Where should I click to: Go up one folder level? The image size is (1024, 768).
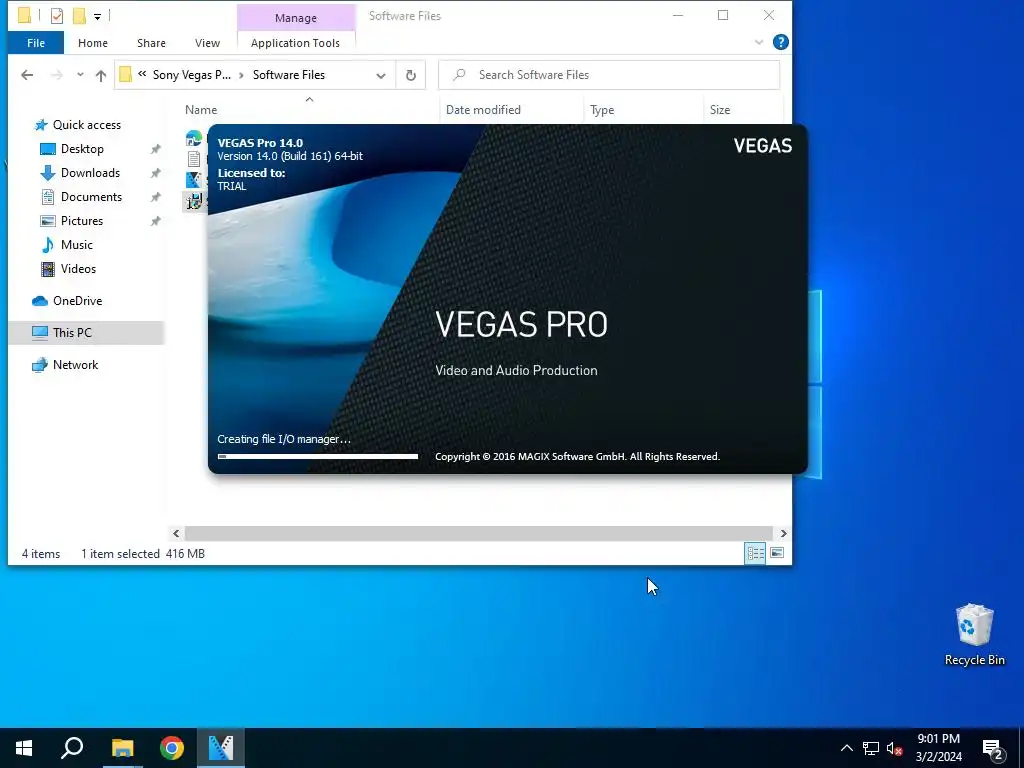tap(101, 75)
